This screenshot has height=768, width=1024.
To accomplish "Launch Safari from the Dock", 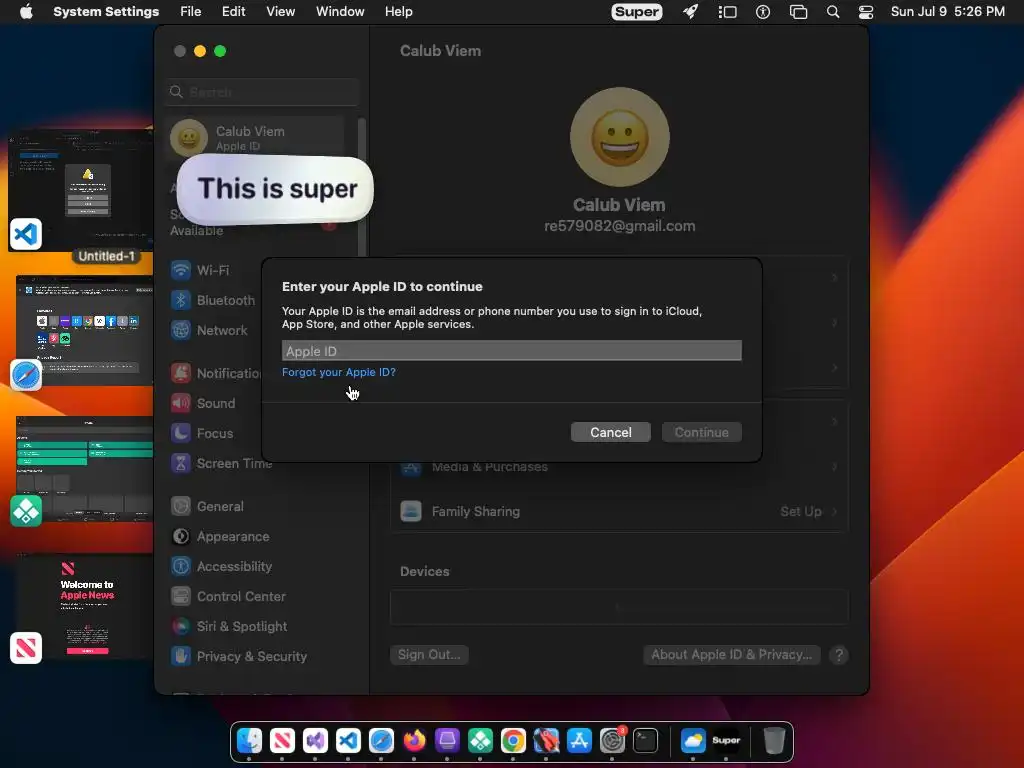I will 381,741.
